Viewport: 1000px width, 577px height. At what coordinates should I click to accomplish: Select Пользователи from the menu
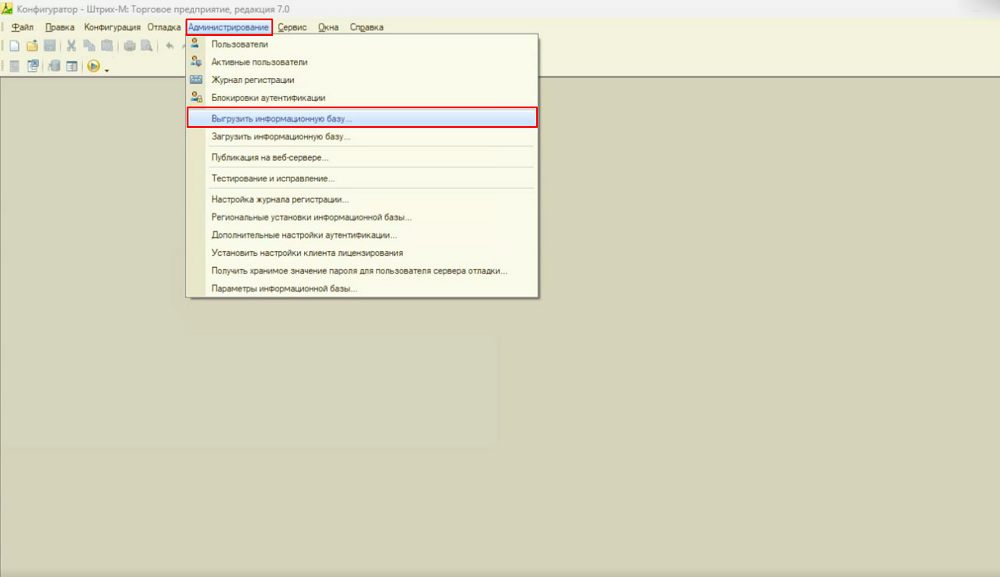(x=362, y=44)
